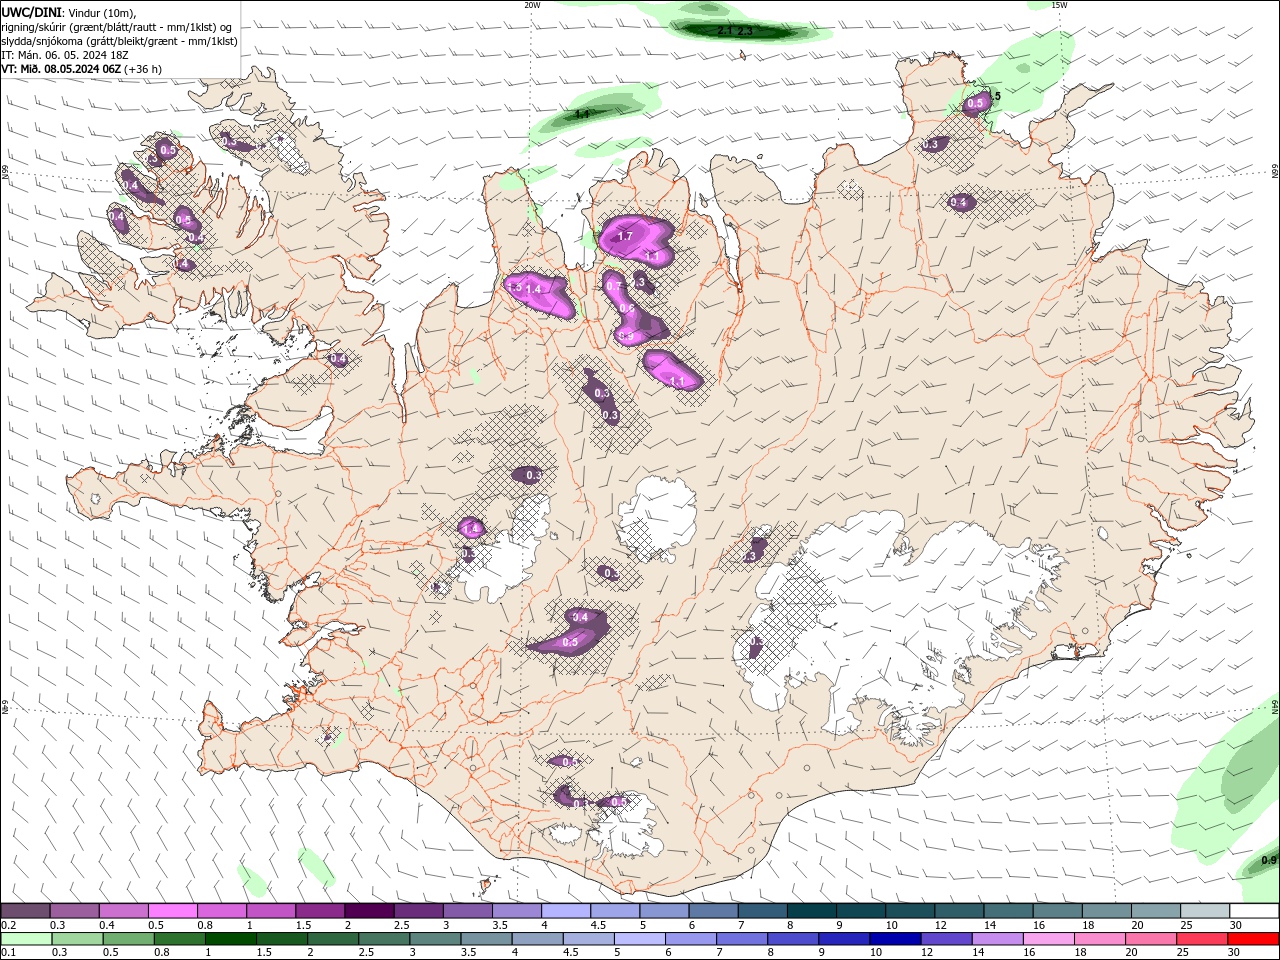The width and height of the screenshot is (1280, 960).
Task: Pick the crimson swatch labeled 25
Action: pyautogui.click(x=1202, y=939)
